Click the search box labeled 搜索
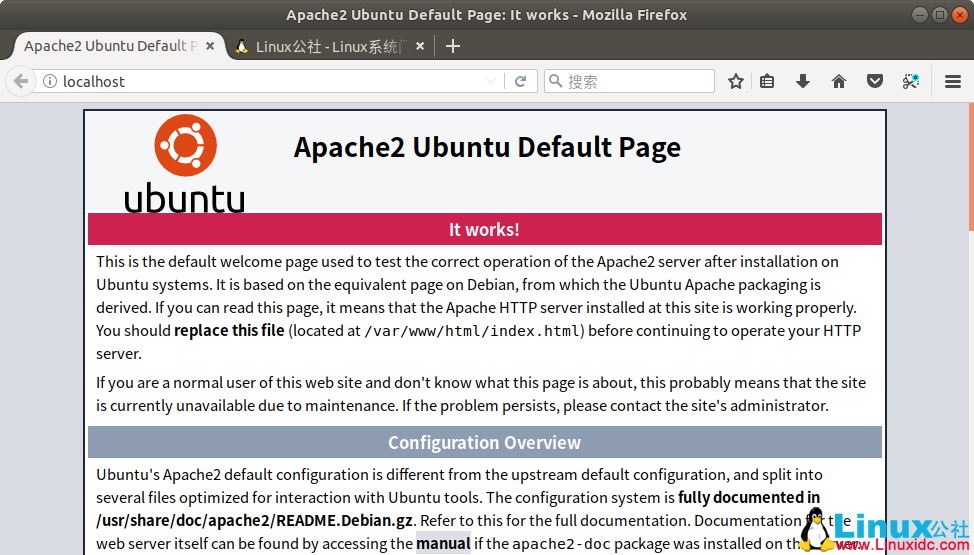 pyautogui.click(x=629, y=81)
